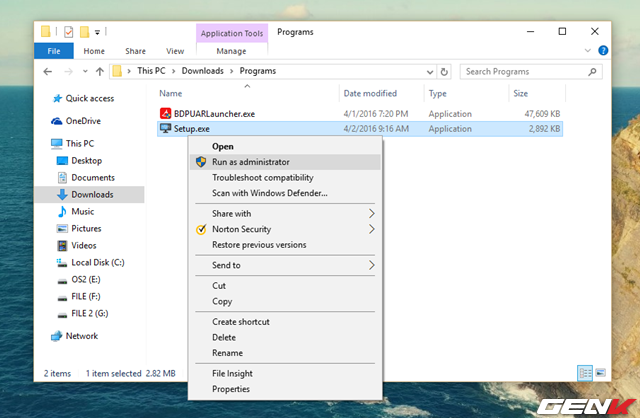This screenshot has width=640, height=418.
Task: Sort by the Size column
Action: 520,93
